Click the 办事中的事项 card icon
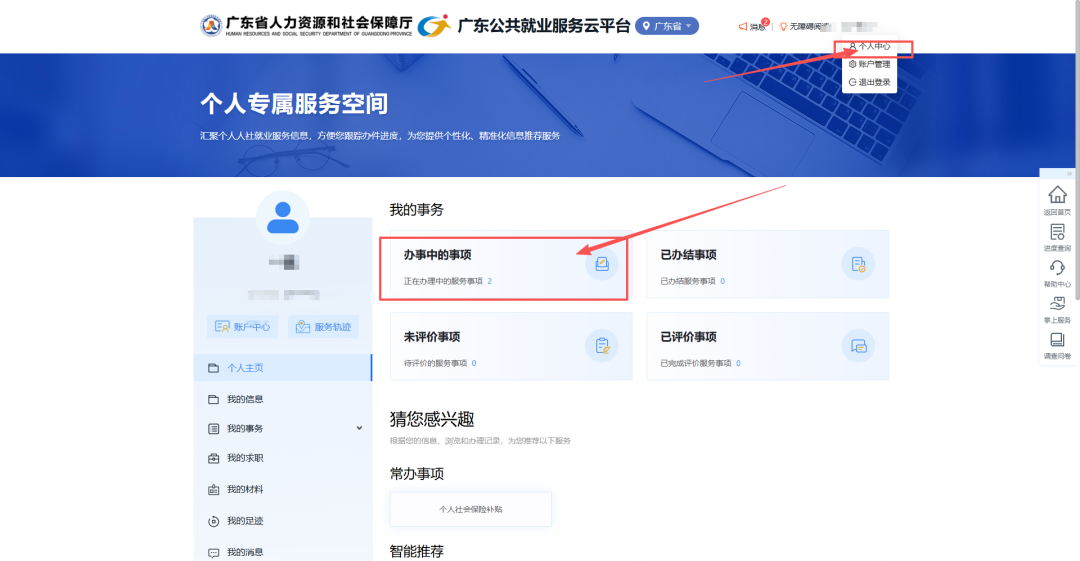The image size is (1080, 561). point(601,264)
